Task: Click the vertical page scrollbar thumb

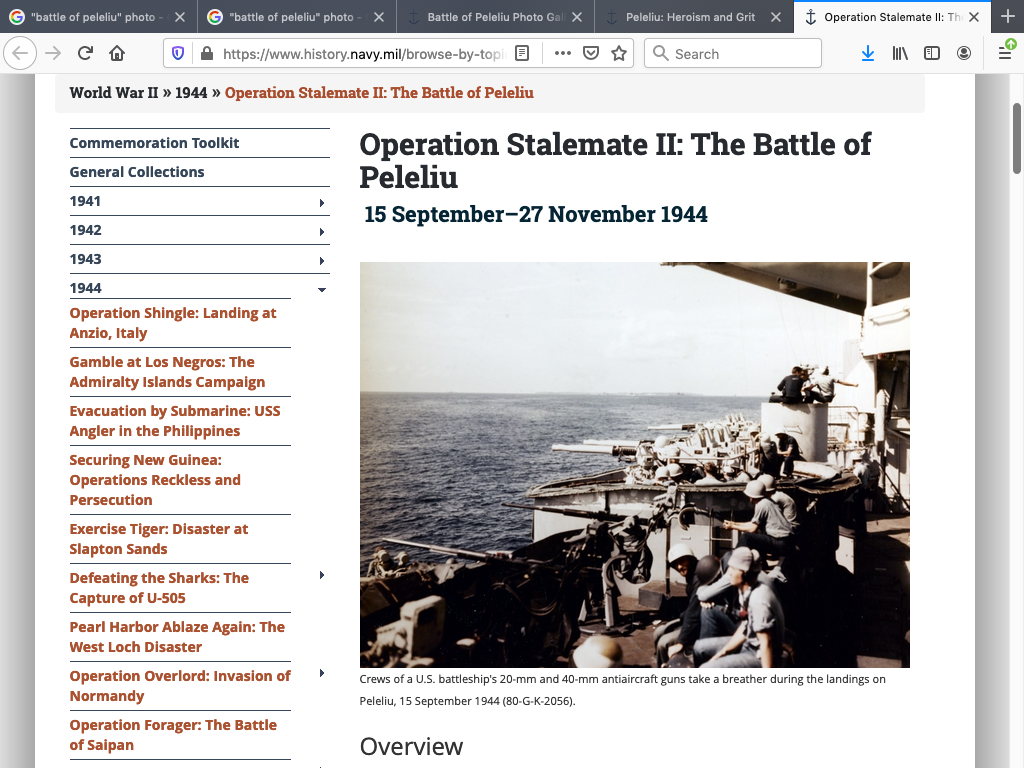Action: [x=1017, y=138]
